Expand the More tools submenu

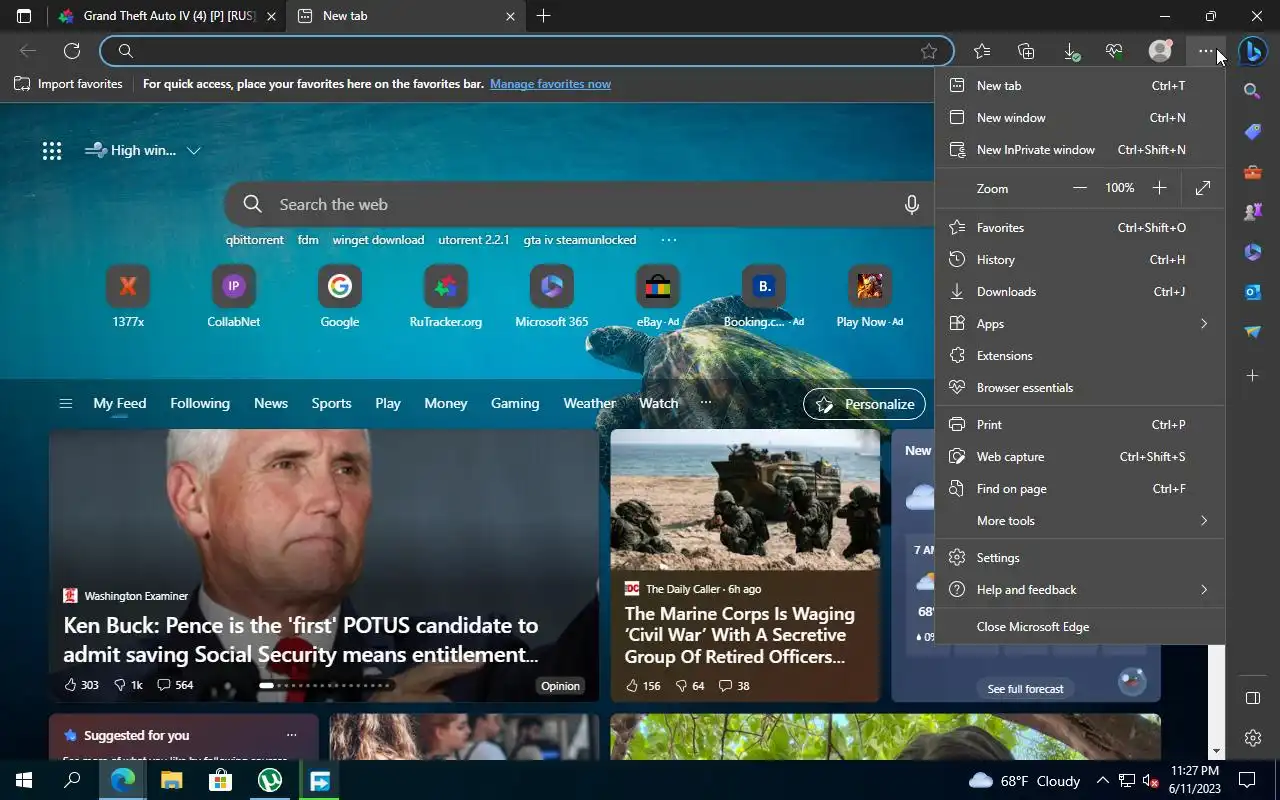point(1079,521)
